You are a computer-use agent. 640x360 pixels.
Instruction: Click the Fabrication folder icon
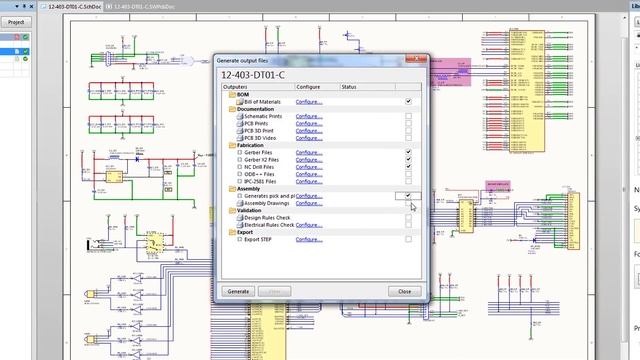click(232, 145)
